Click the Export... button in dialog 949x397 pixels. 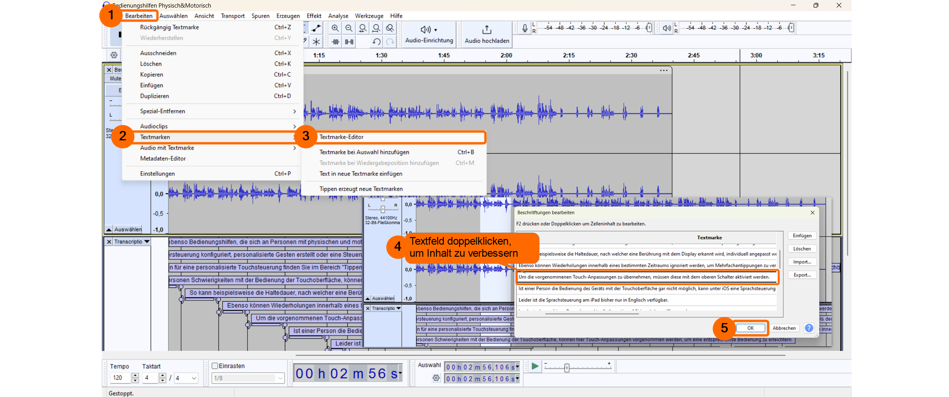801,275
